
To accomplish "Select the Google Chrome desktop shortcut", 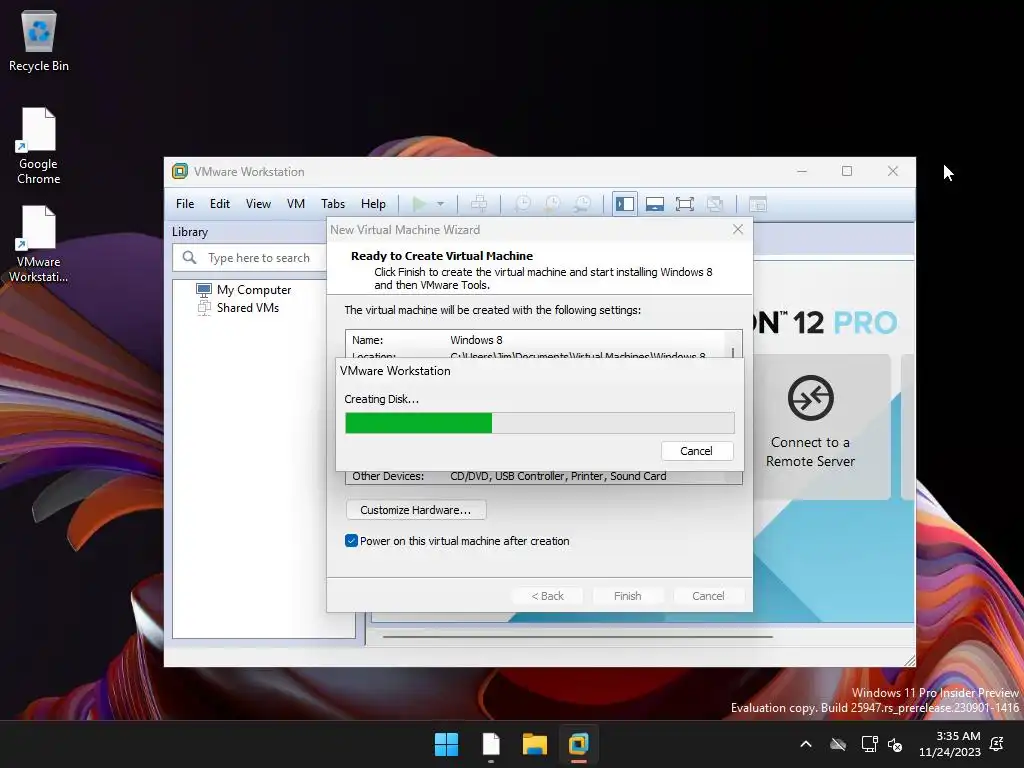I will [x=39, y=146].
